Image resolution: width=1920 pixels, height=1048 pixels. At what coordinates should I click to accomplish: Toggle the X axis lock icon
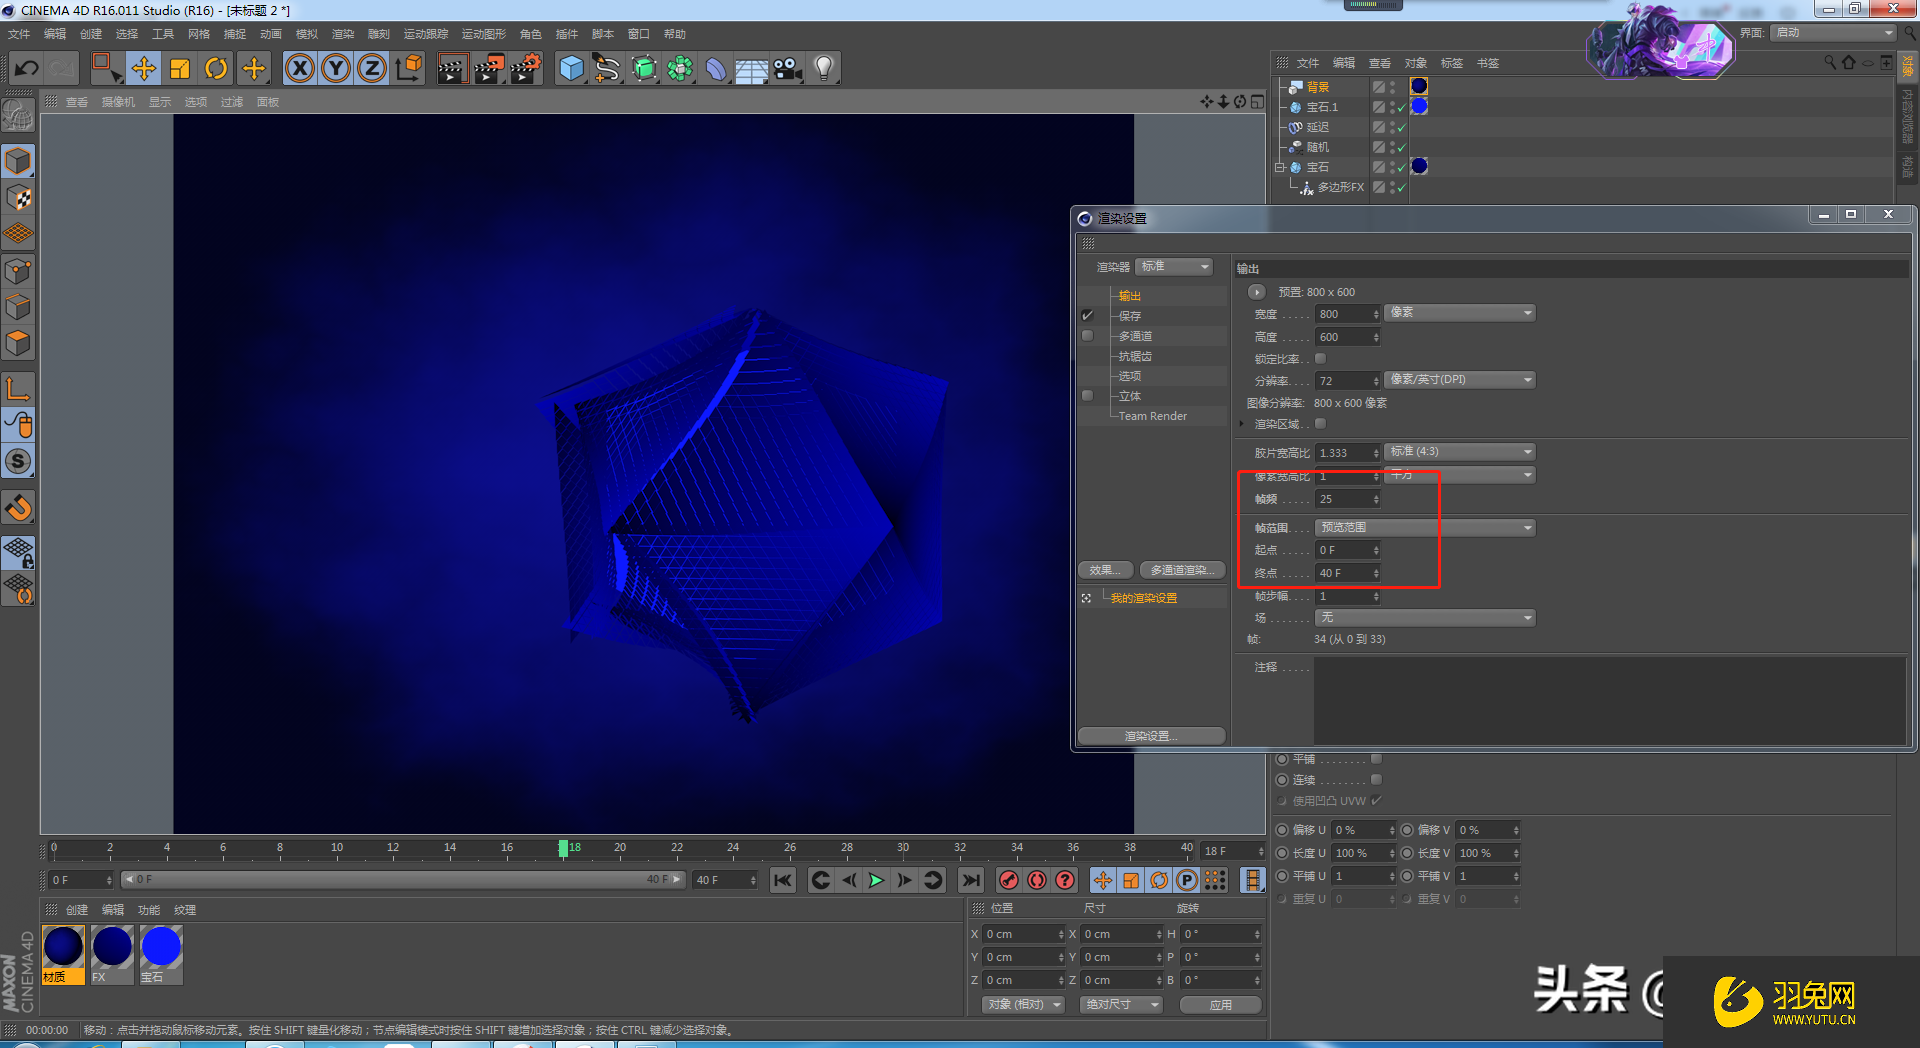(300, 68)
